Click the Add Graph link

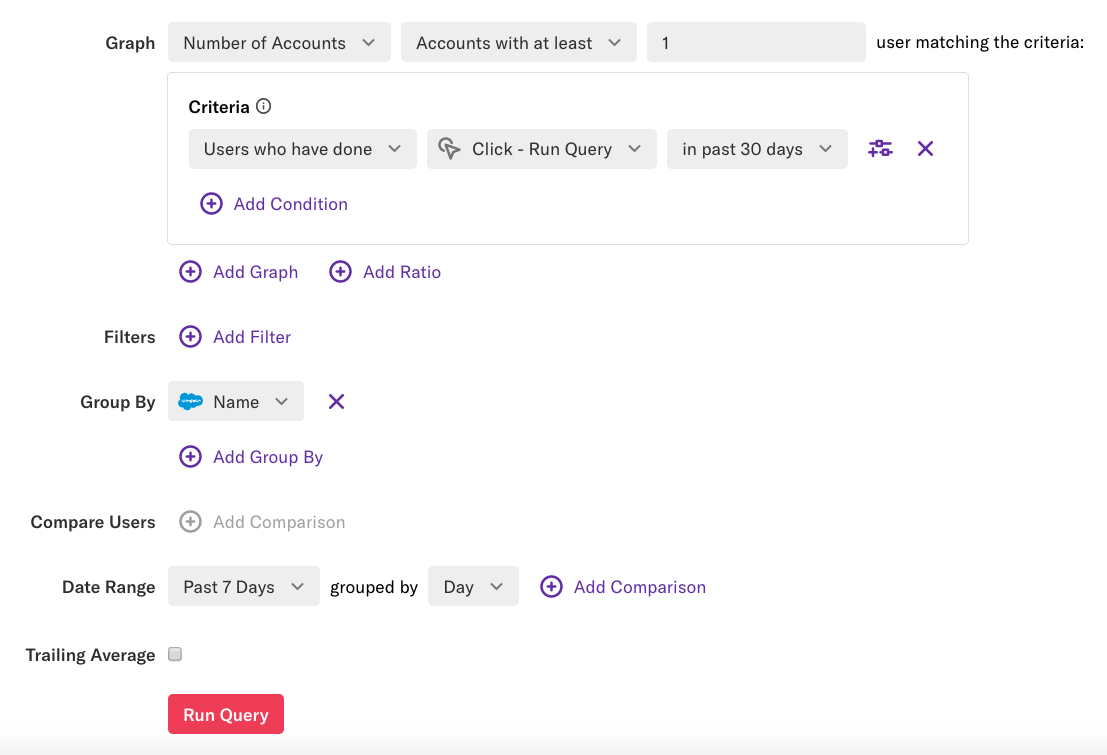pos(256,272)
